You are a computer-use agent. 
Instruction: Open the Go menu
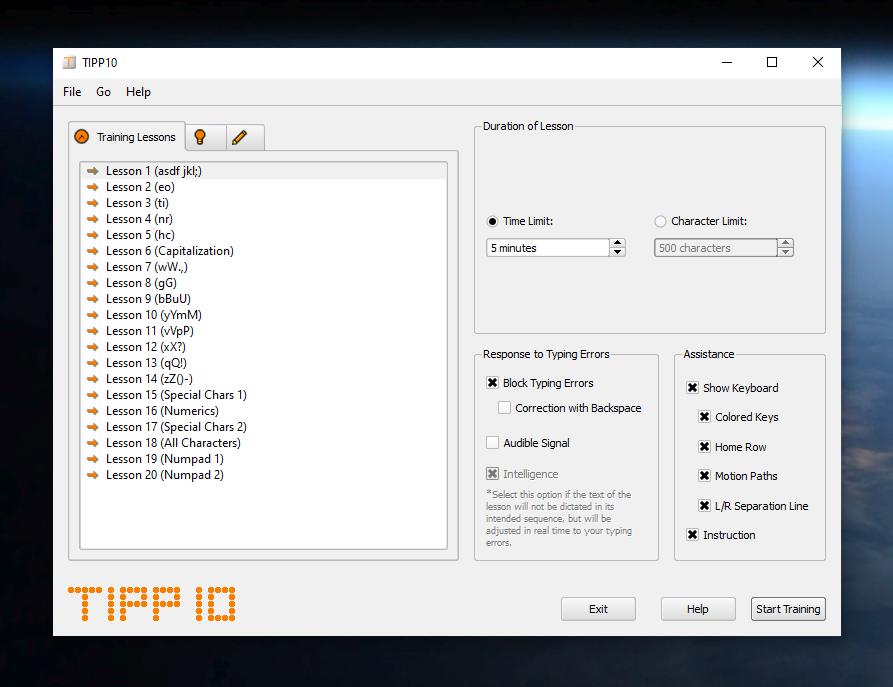(103, 92)
